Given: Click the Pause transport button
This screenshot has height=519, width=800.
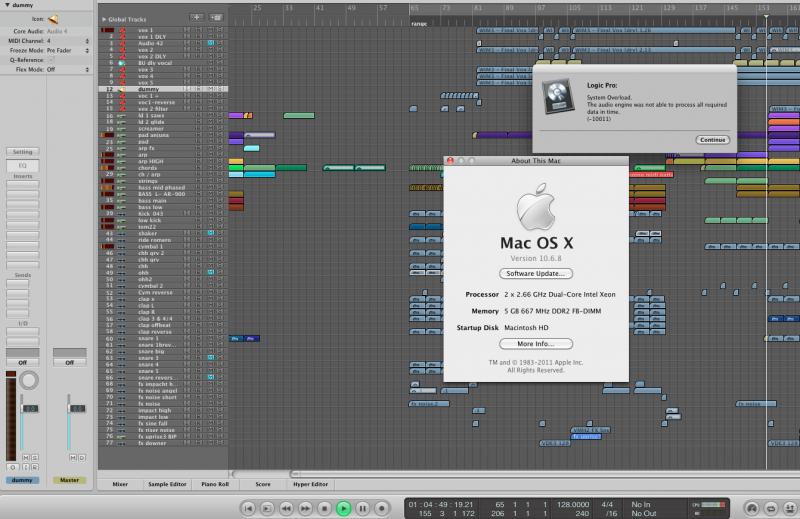Looking at the screenshot, I should (363, 508).
